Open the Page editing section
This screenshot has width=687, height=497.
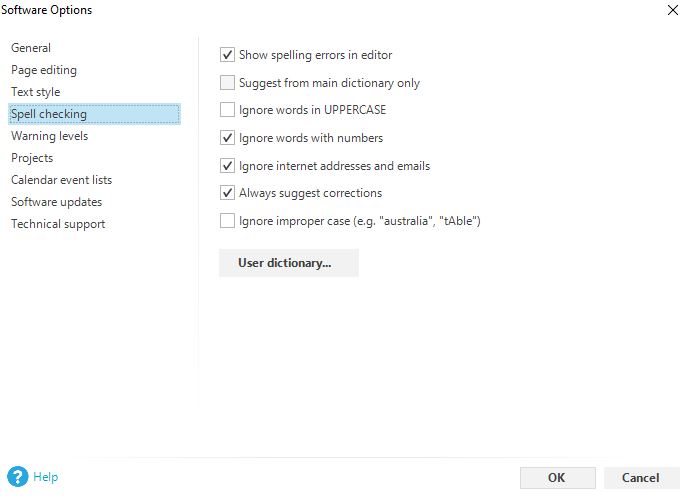[x=44, y=70]
